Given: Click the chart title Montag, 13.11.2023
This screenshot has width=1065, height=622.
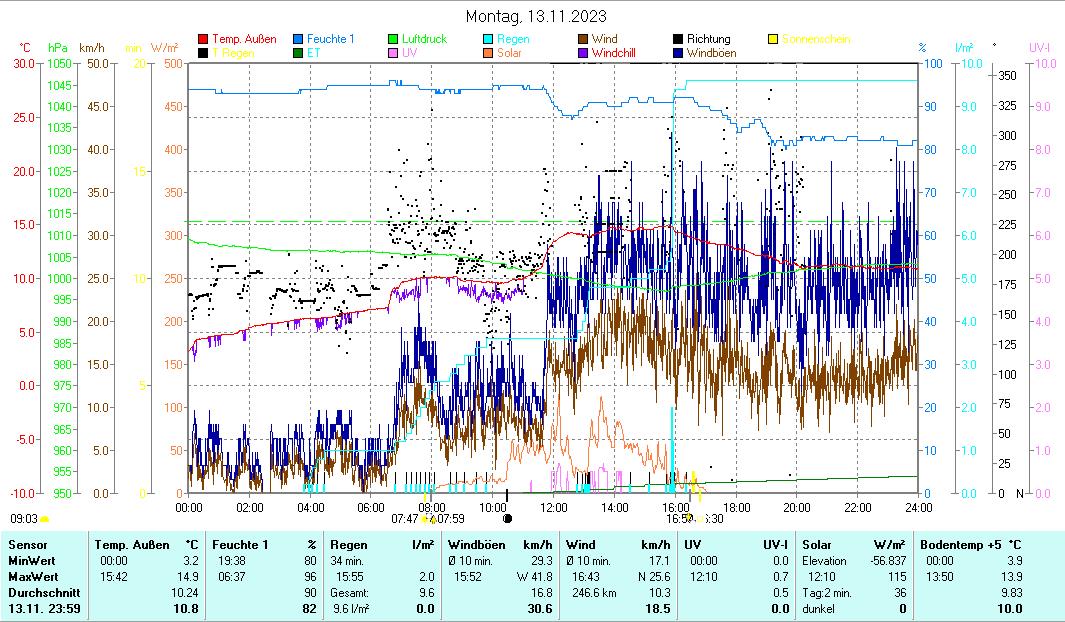Looking at the screenshot, I should [x=536, y=16].
